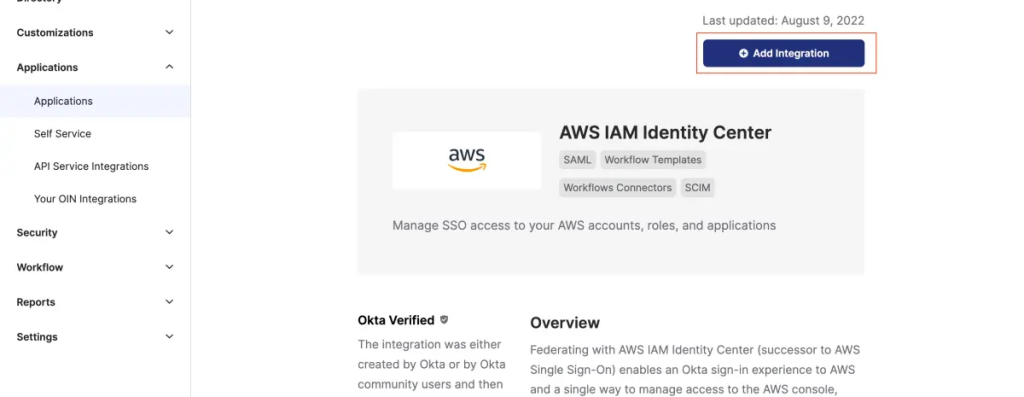Expand the Workflow section chevron
Viewport: 1024px width, 397px height.
point(169,267)
